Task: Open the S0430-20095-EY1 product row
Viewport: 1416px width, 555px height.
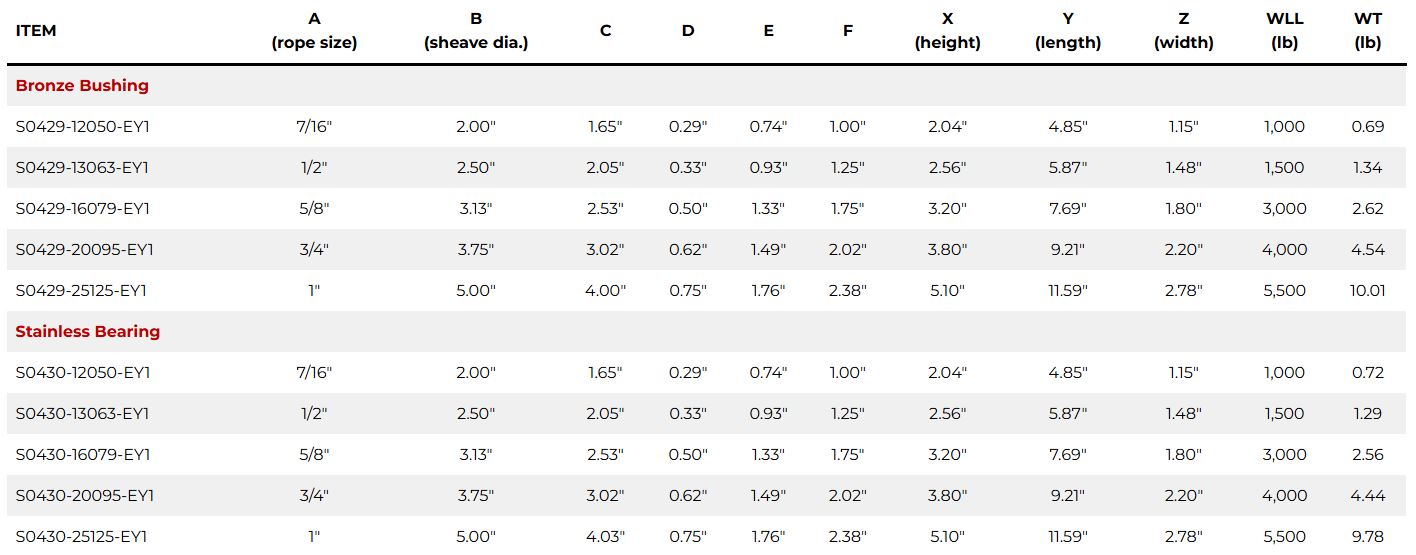Action: pyautogui.click(x=84, y=496)
